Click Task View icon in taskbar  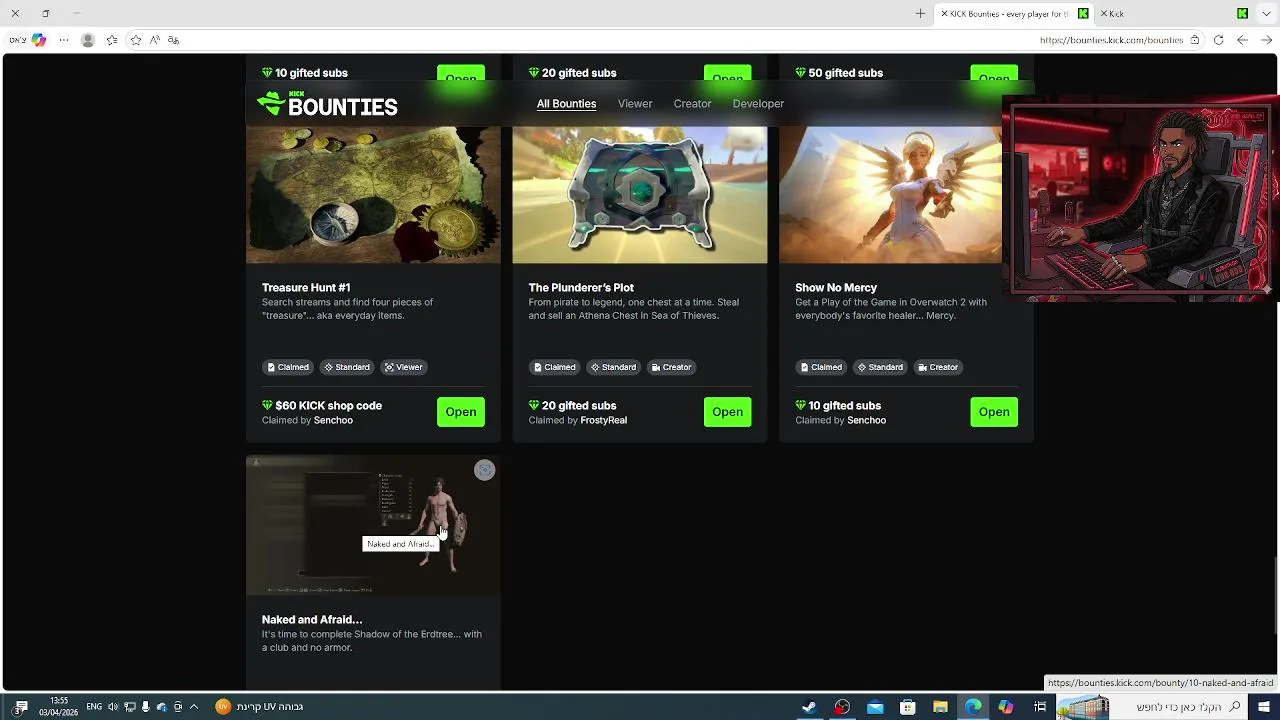pos(1040,707)
